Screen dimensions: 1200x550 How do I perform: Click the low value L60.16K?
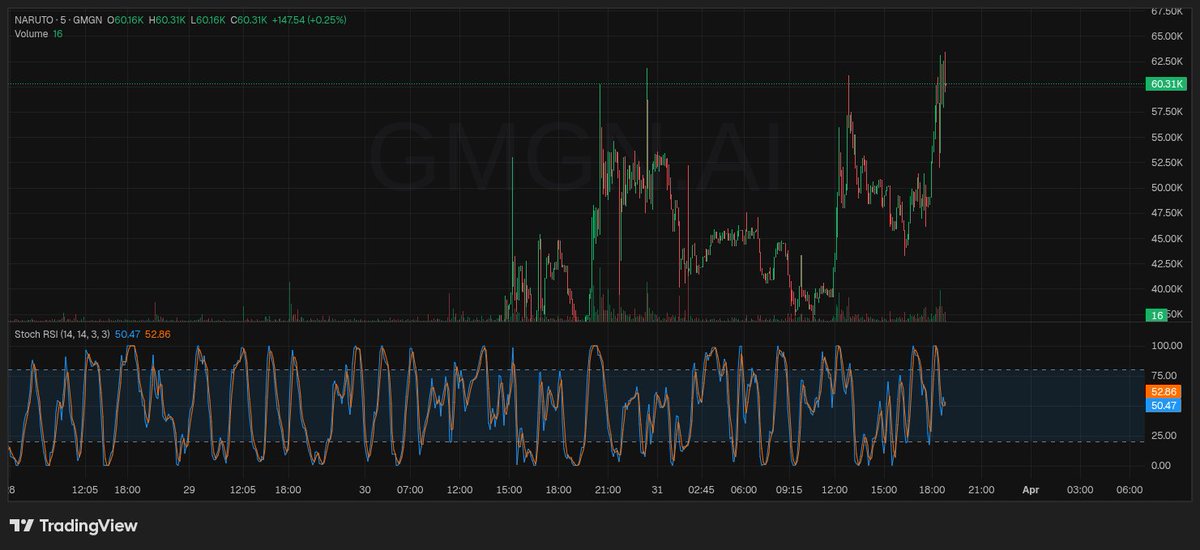[x=209, y=20]
